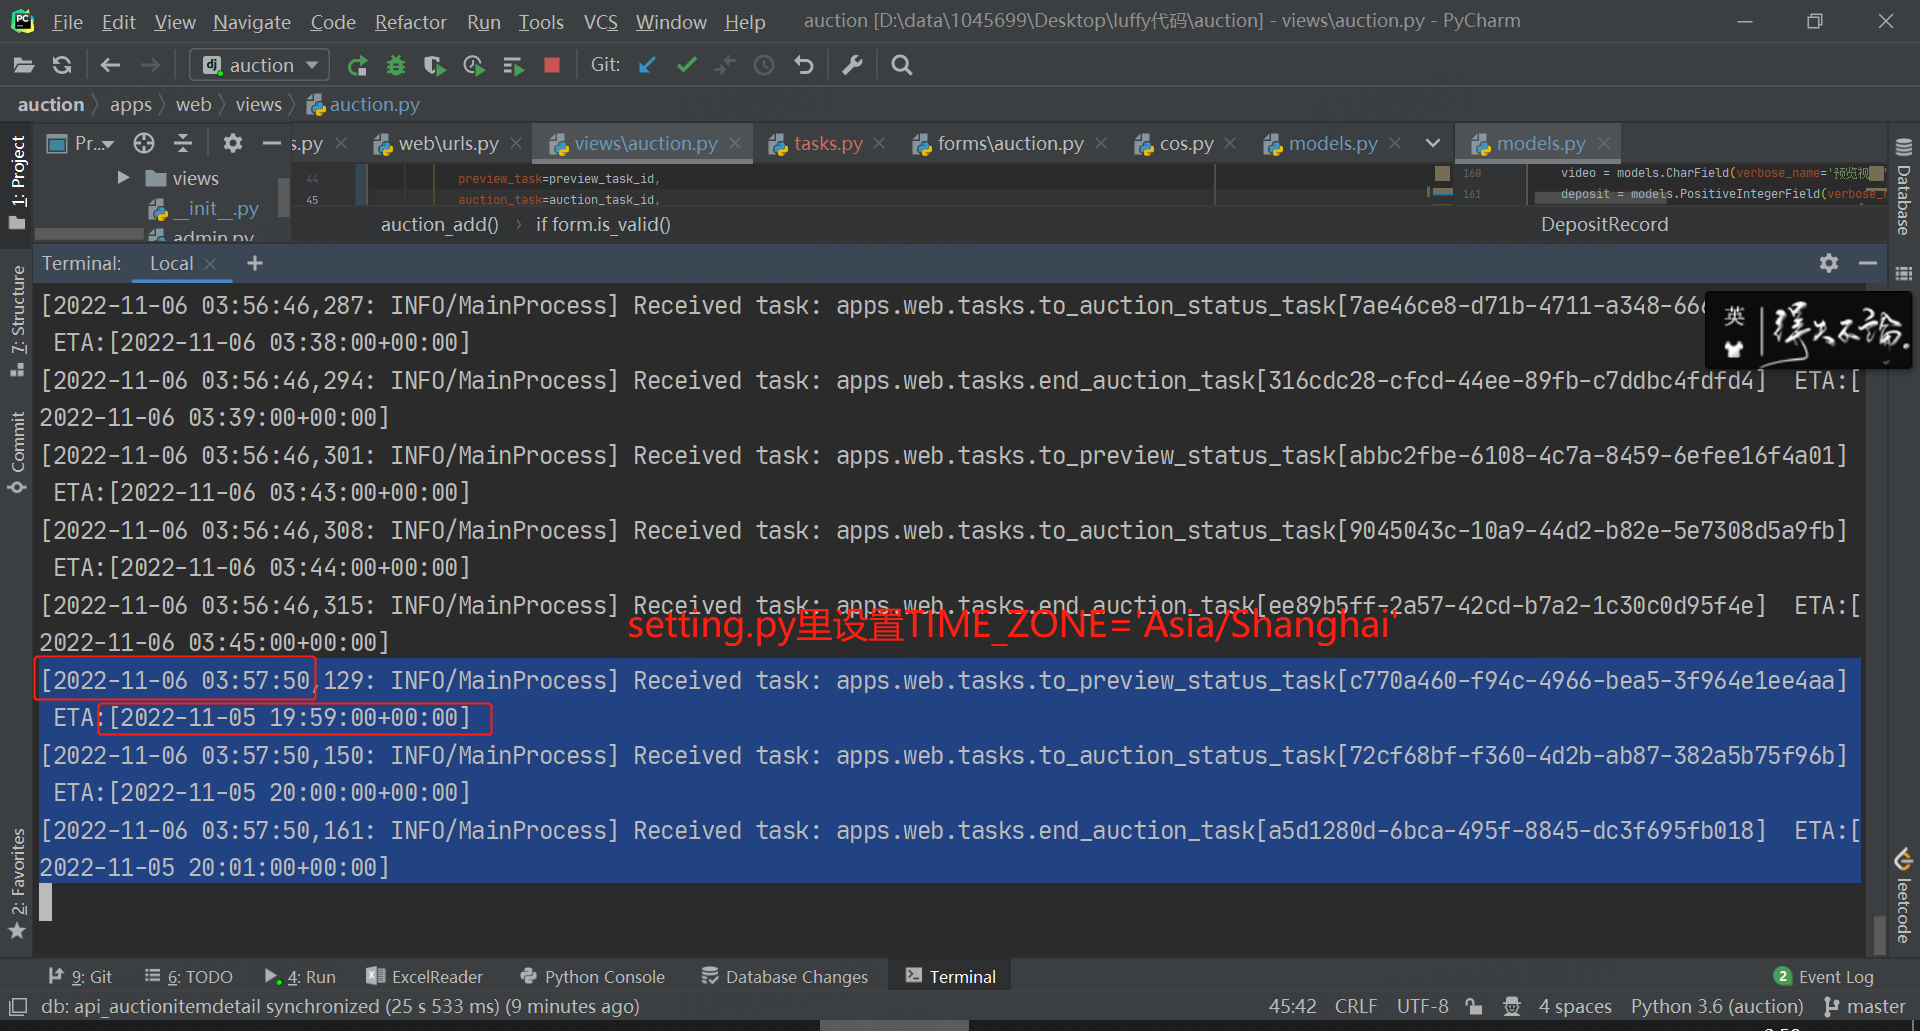Update project via Git blue arrow
The image size is (1920, 1031).
[x=647, y=65]
